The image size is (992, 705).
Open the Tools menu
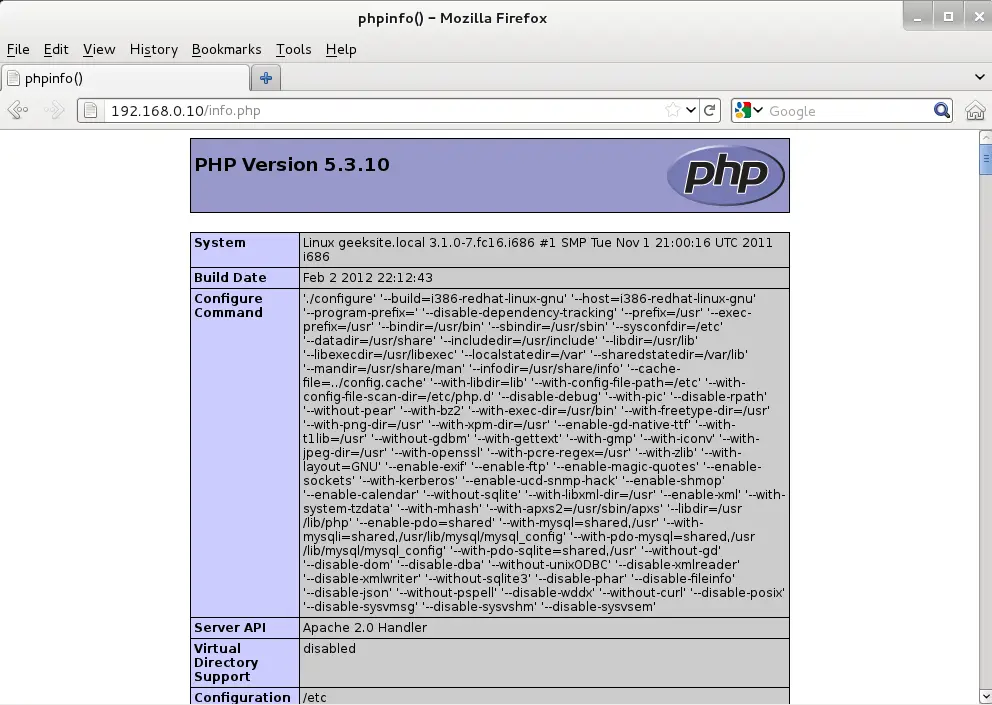click(294, 49)
